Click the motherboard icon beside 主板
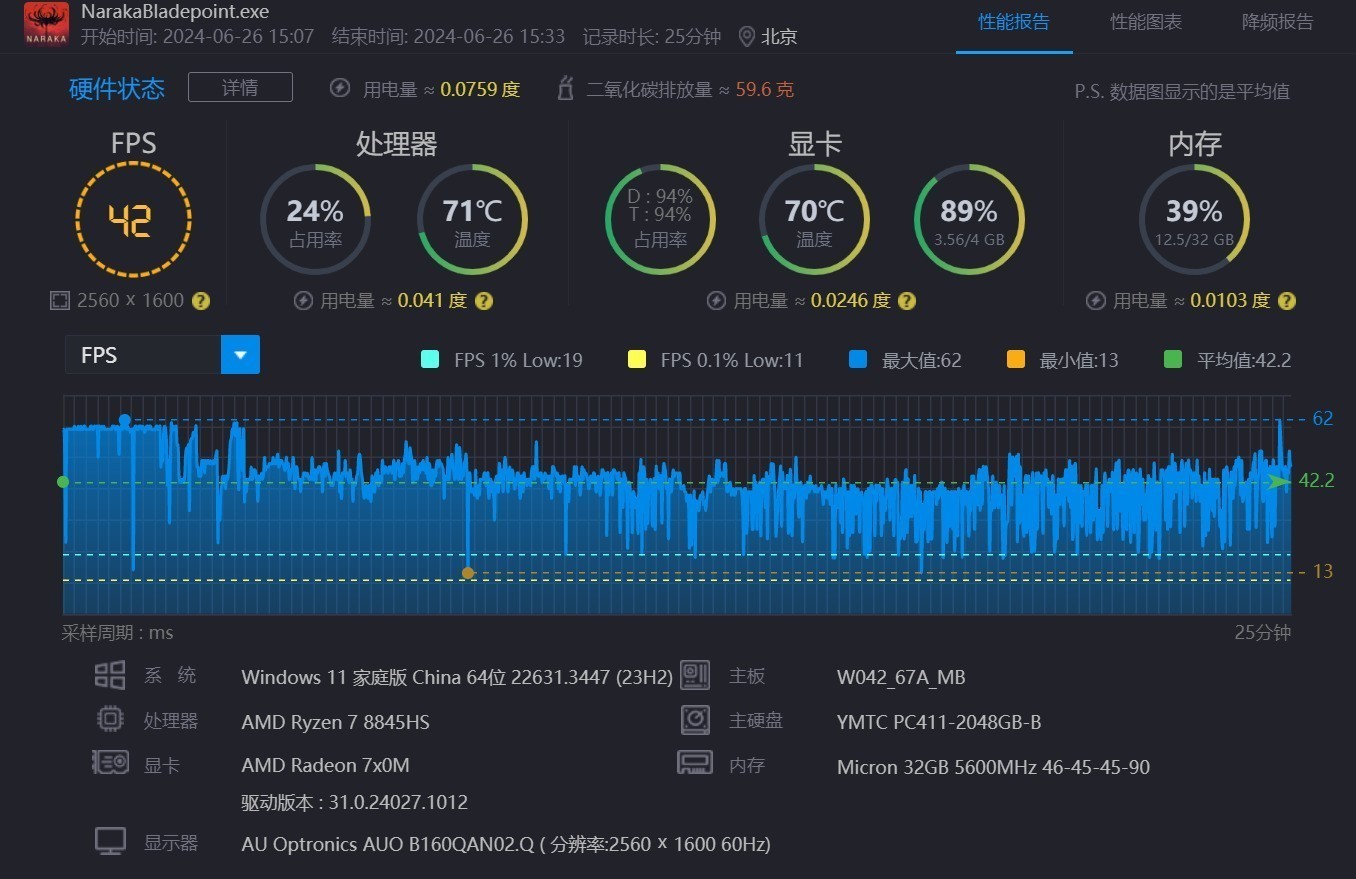 (695, 675)
